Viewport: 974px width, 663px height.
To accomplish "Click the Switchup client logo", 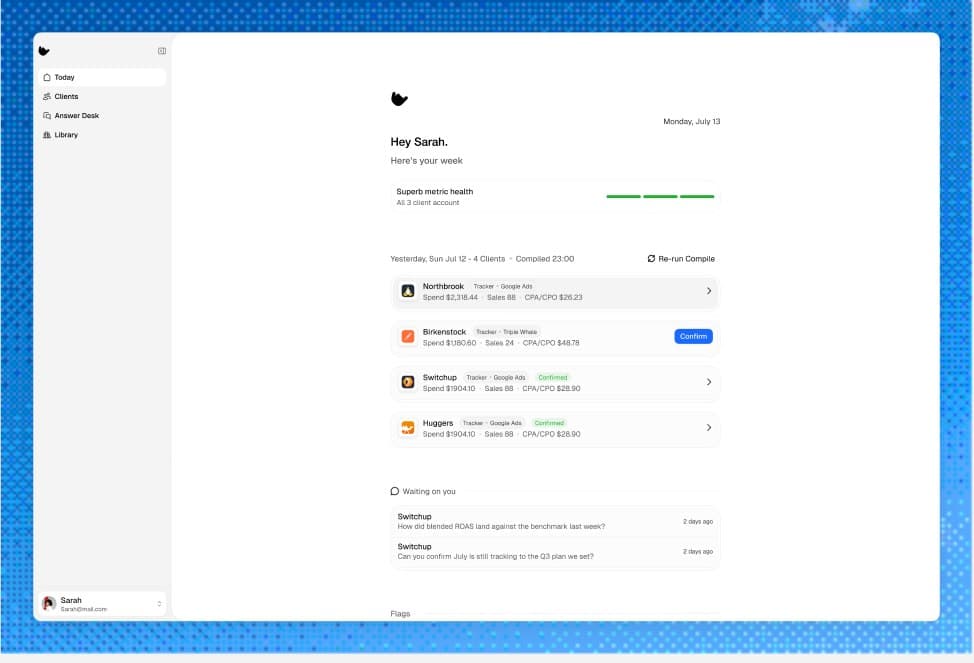I will 407,382.
